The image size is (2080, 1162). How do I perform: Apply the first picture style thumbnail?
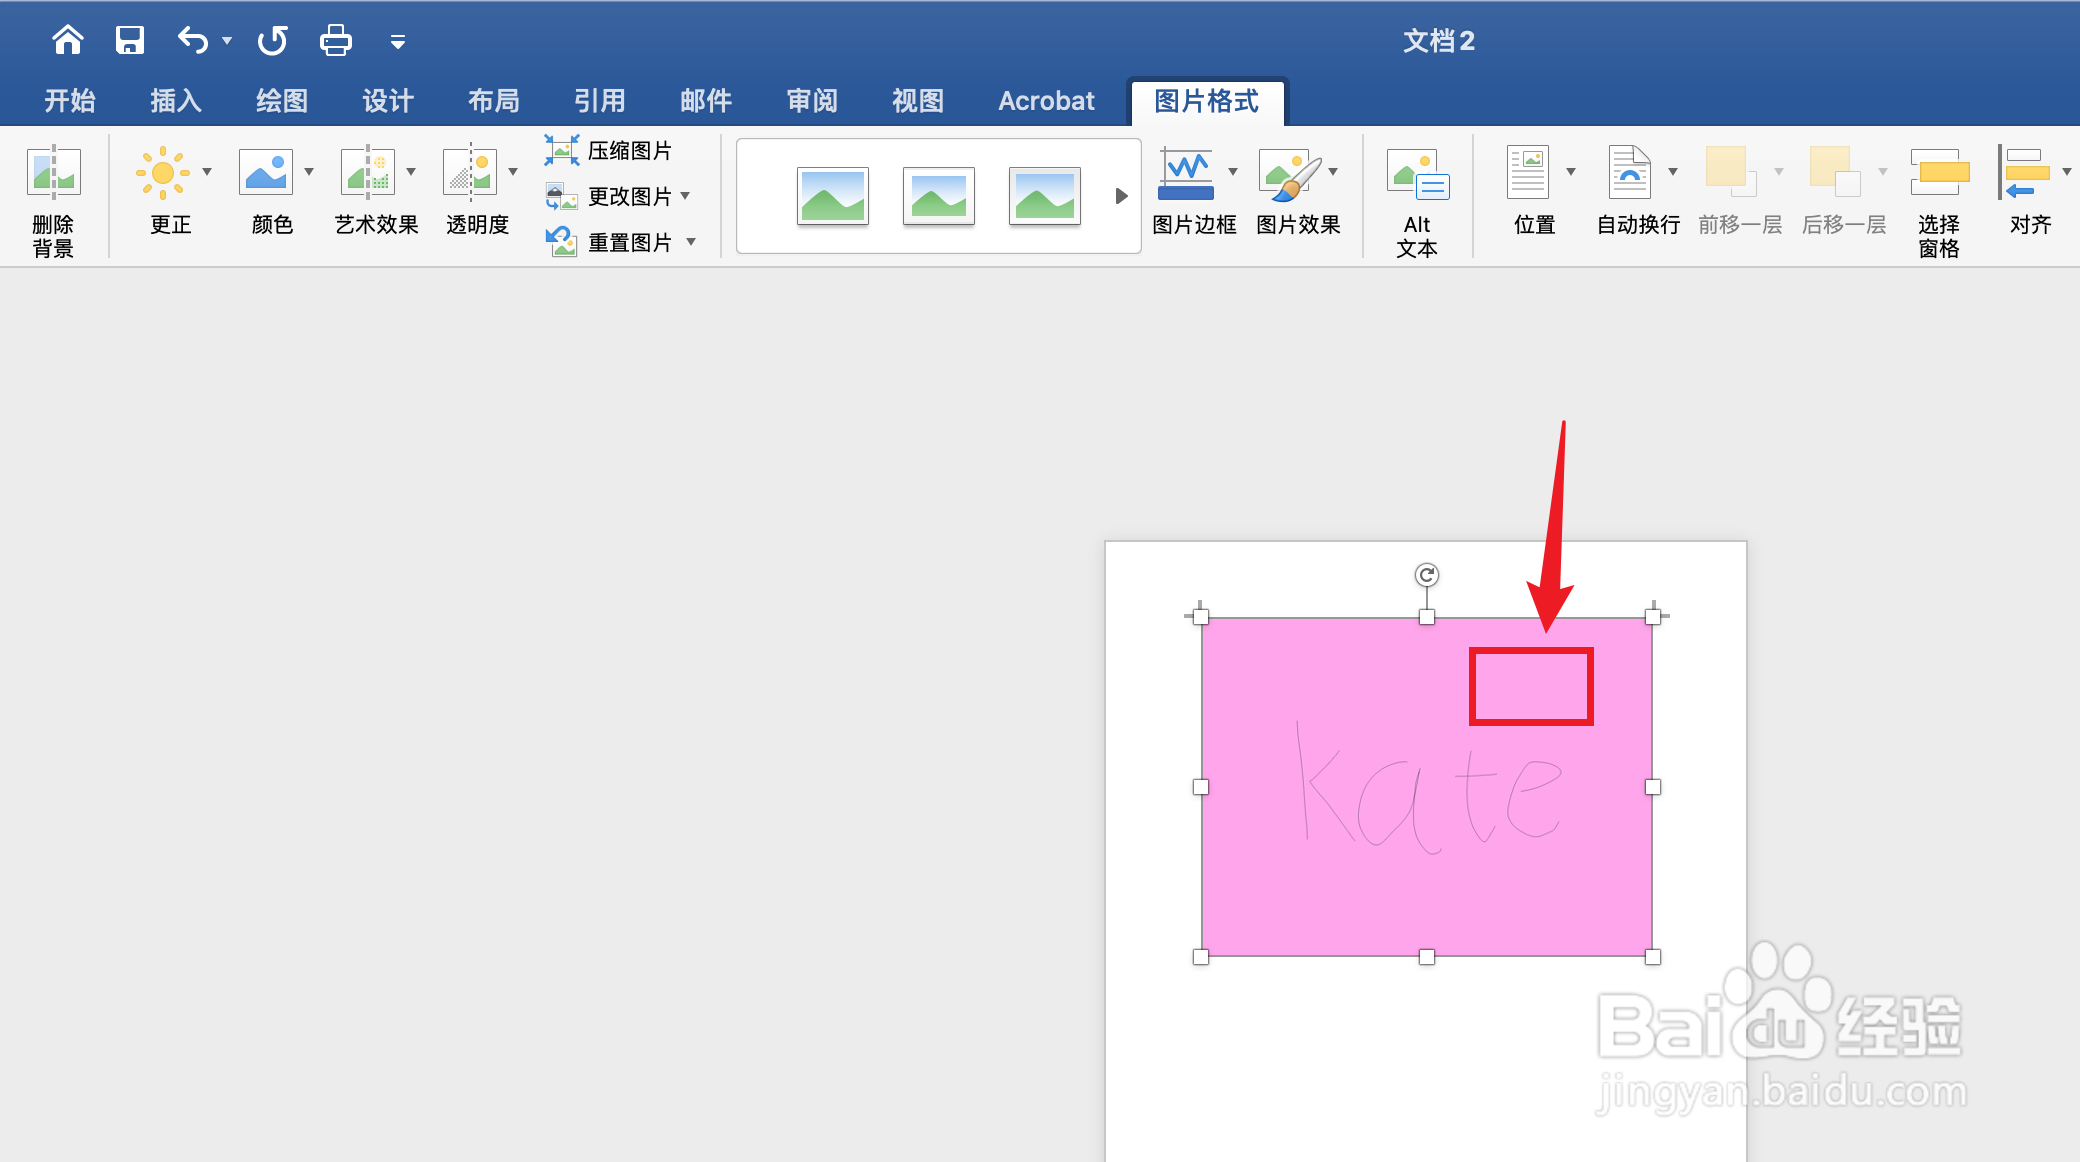[x=833, y=196]
